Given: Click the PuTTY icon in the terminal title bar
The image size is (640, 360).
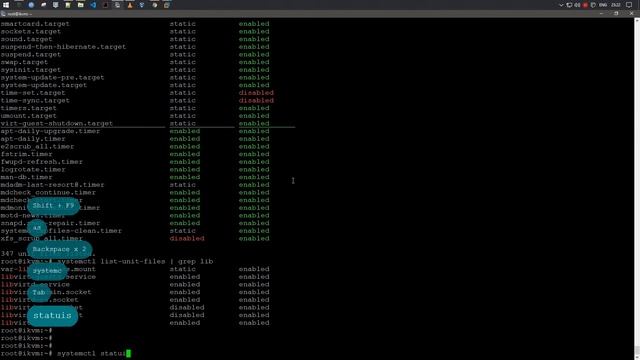Looking at the screenshot, I should click(x=3, y=14).
